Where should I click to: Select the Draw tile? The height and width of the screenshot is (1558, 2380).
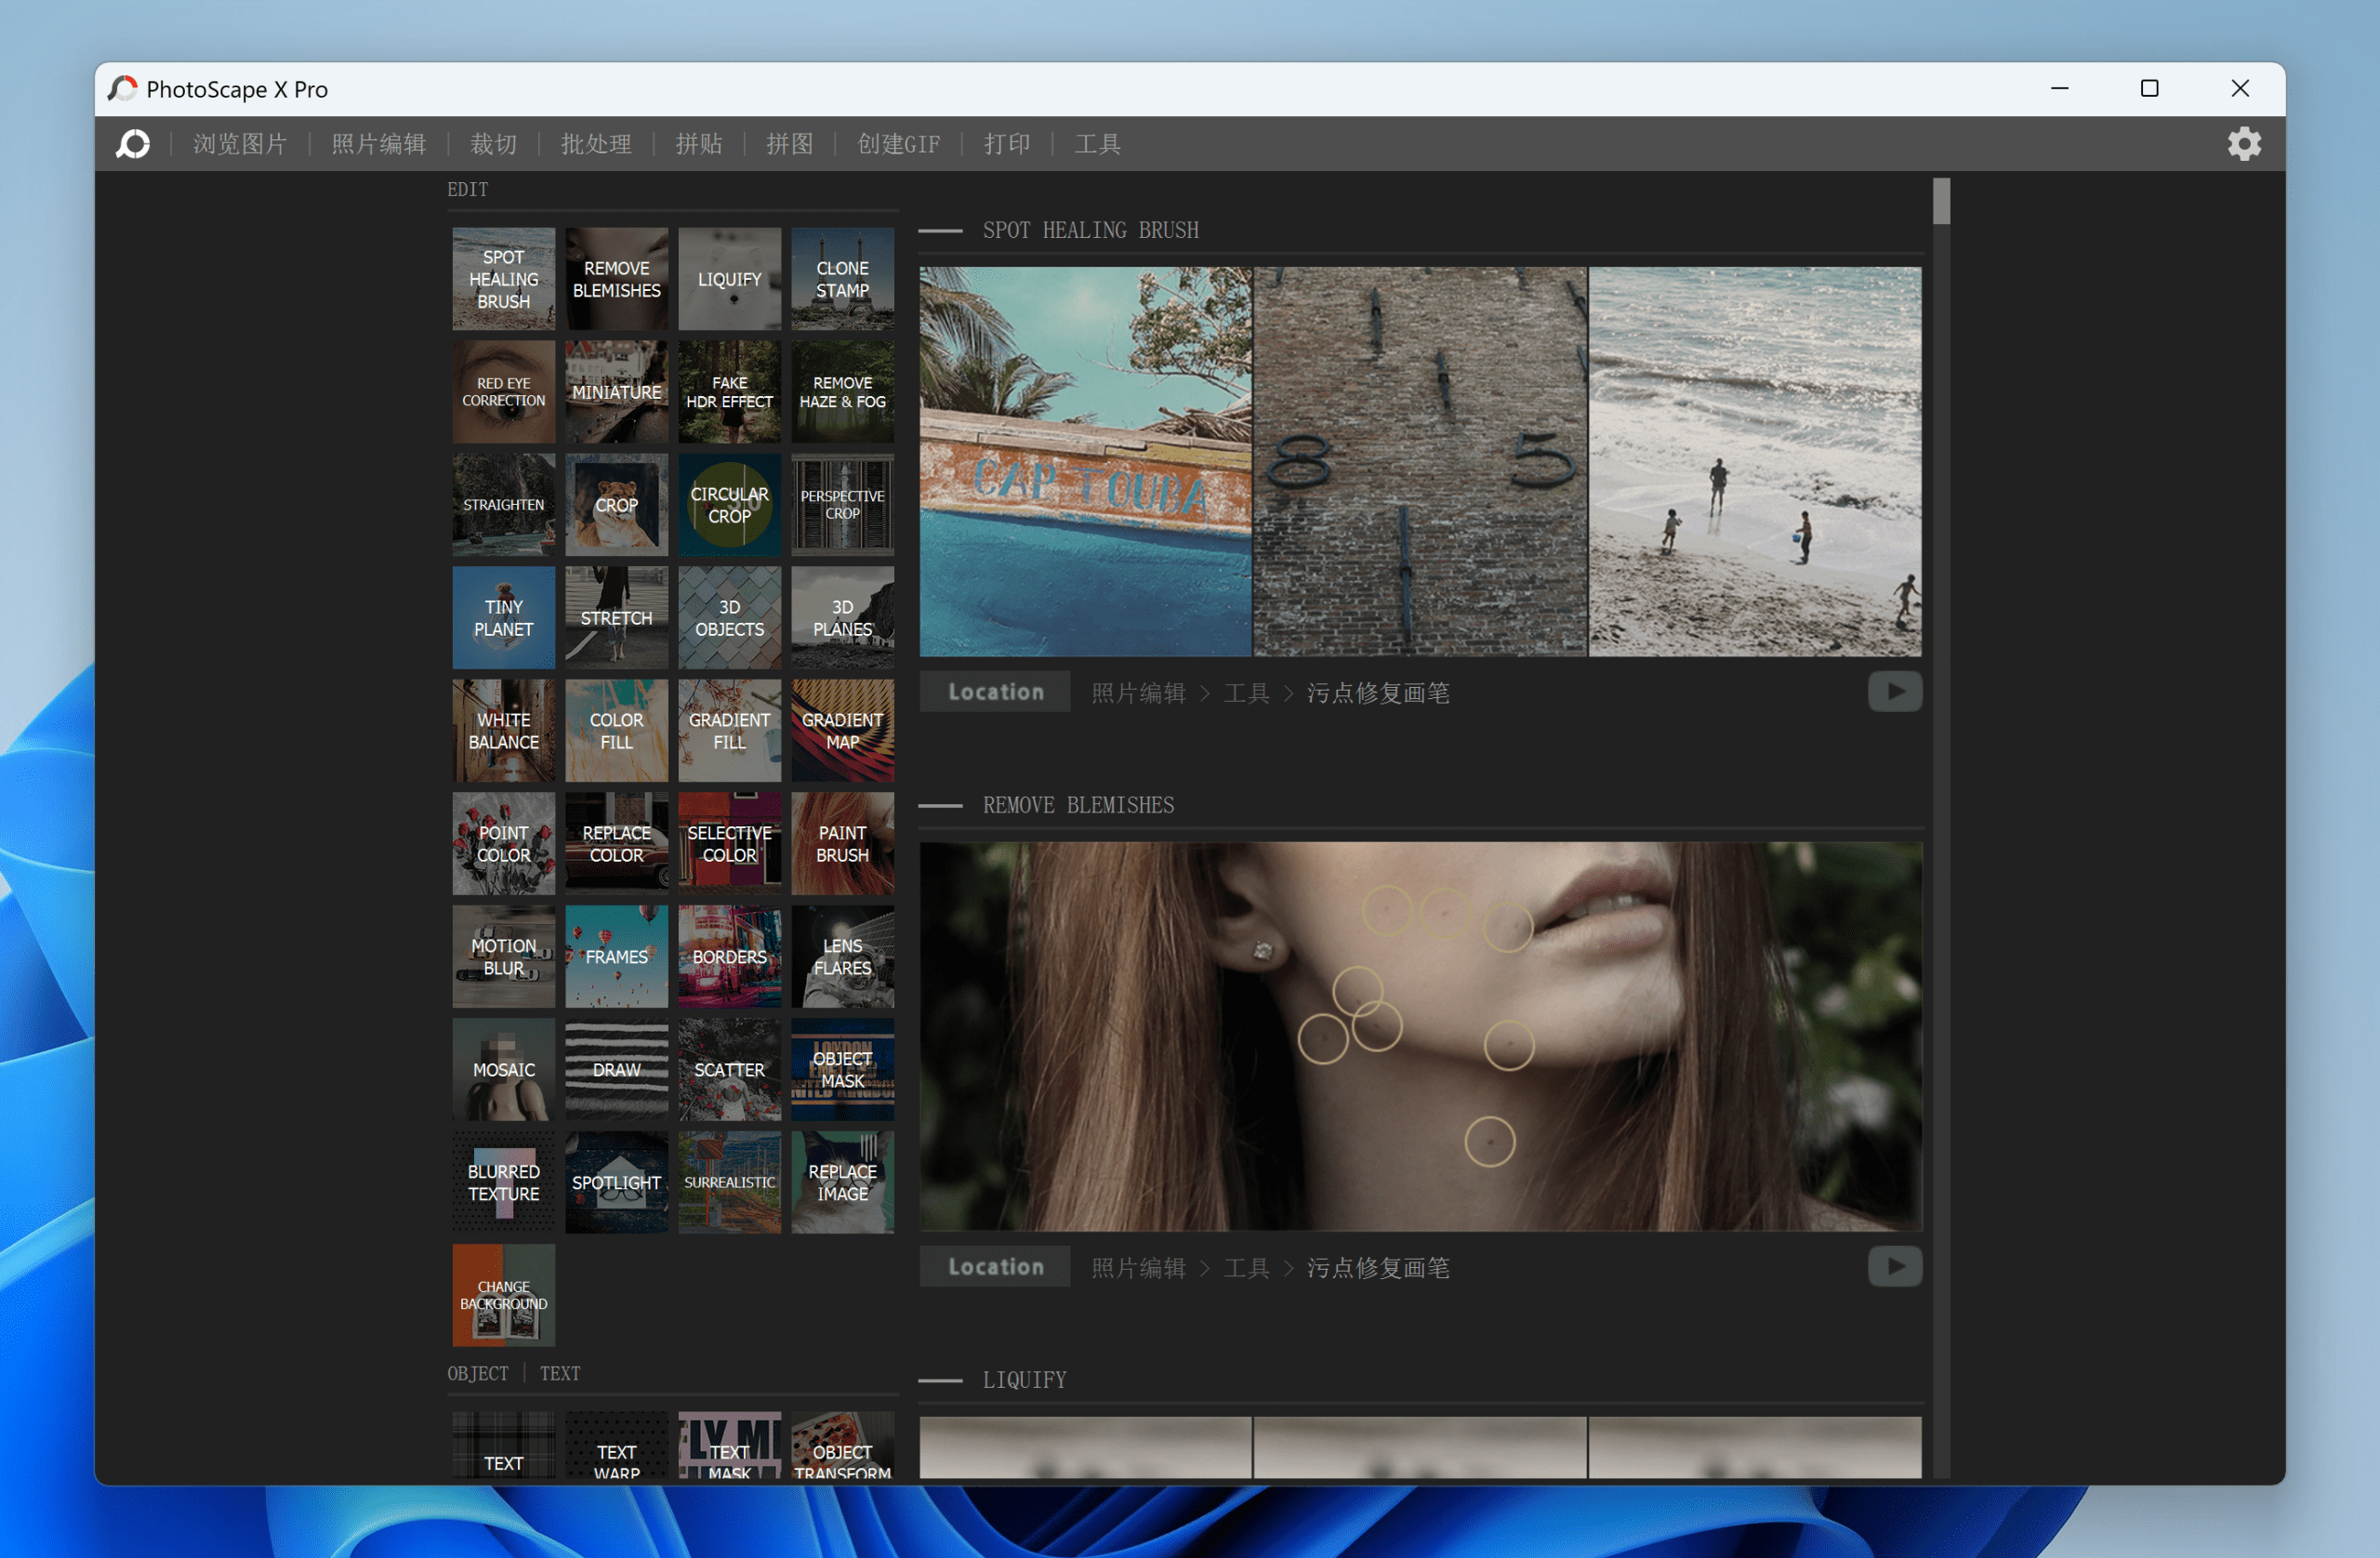(616, 1070)
